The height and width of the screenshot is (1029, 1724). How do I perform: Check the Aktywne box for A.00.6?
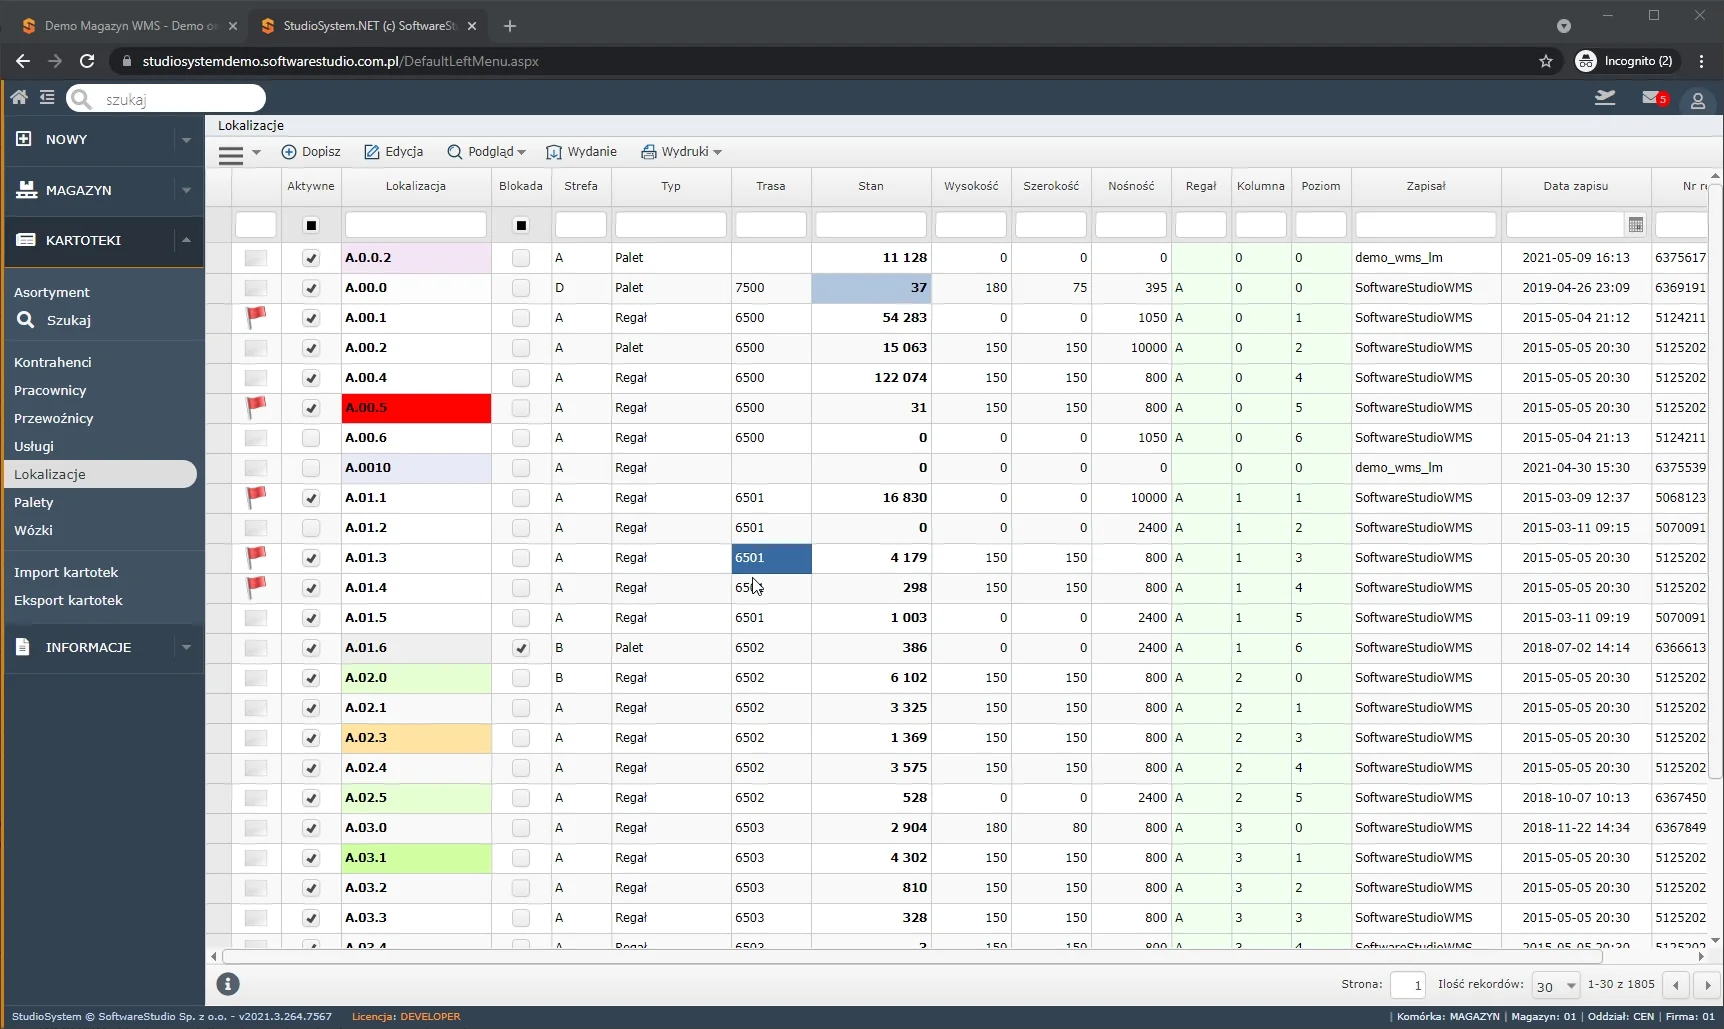(311, 438)
